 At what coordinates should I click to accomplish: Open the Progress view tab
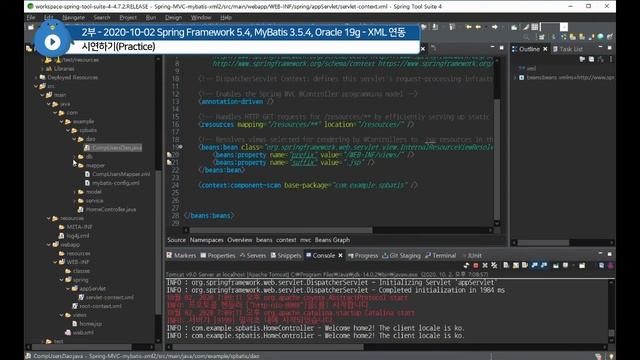pos(363,256)
